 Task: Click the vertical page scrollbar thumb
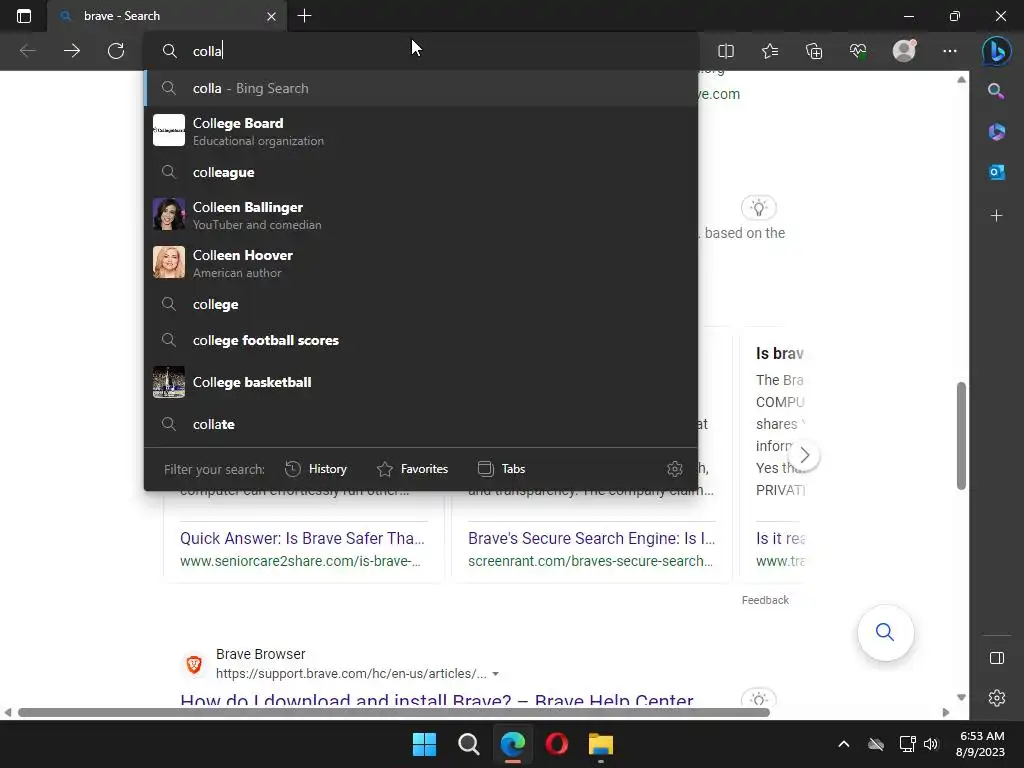(x=961, y=436)
